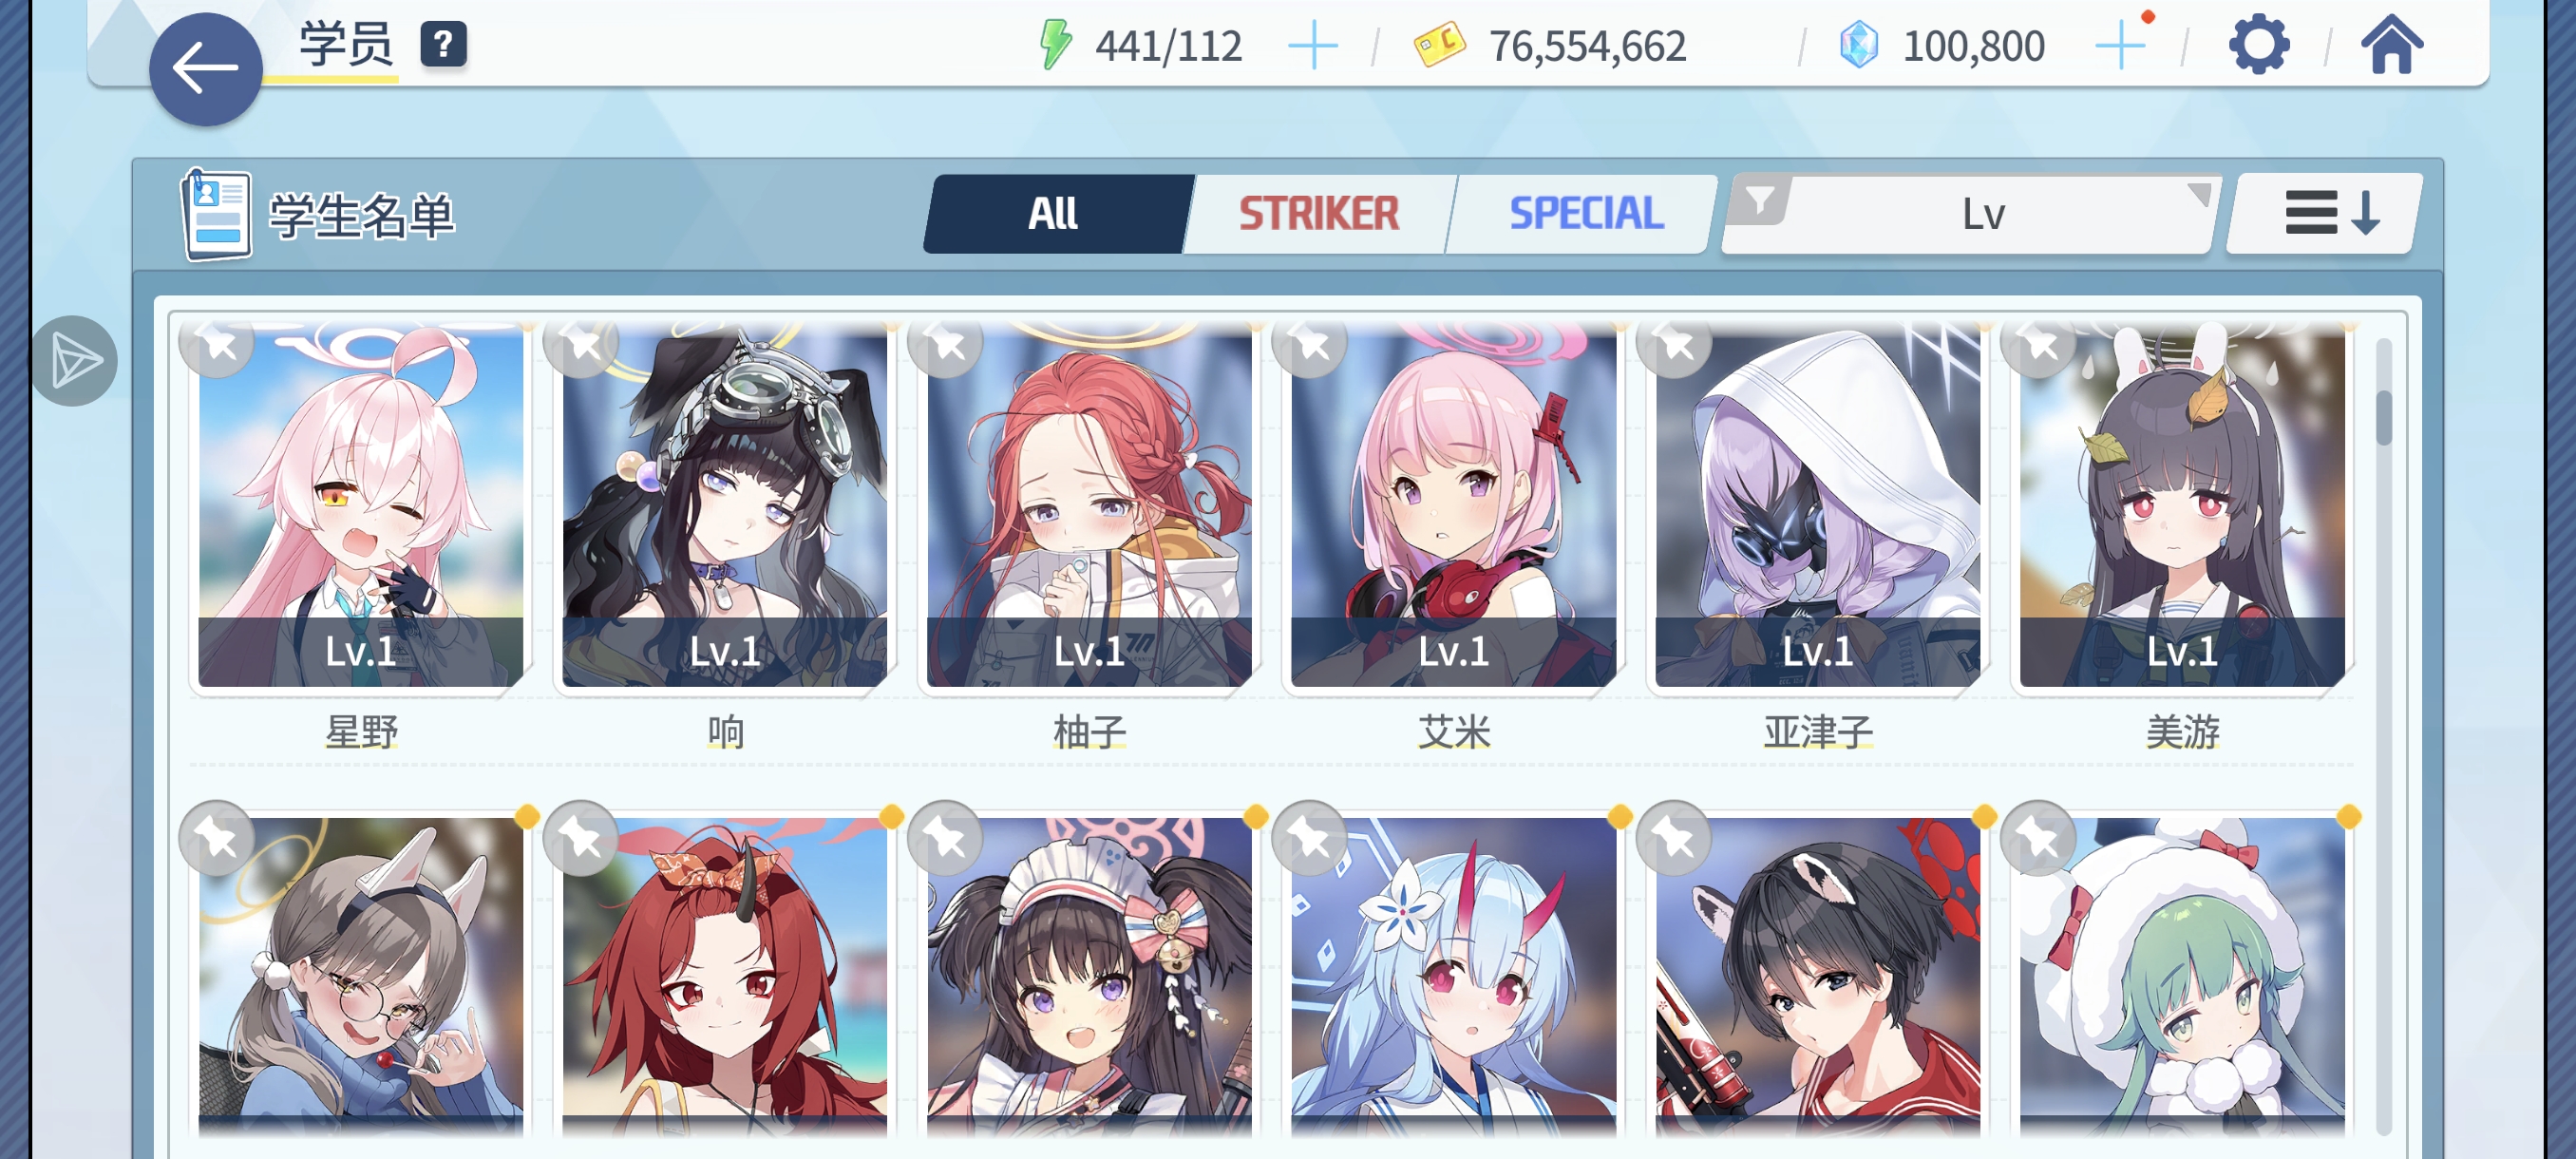Click the back arrow button

(205, 69)
